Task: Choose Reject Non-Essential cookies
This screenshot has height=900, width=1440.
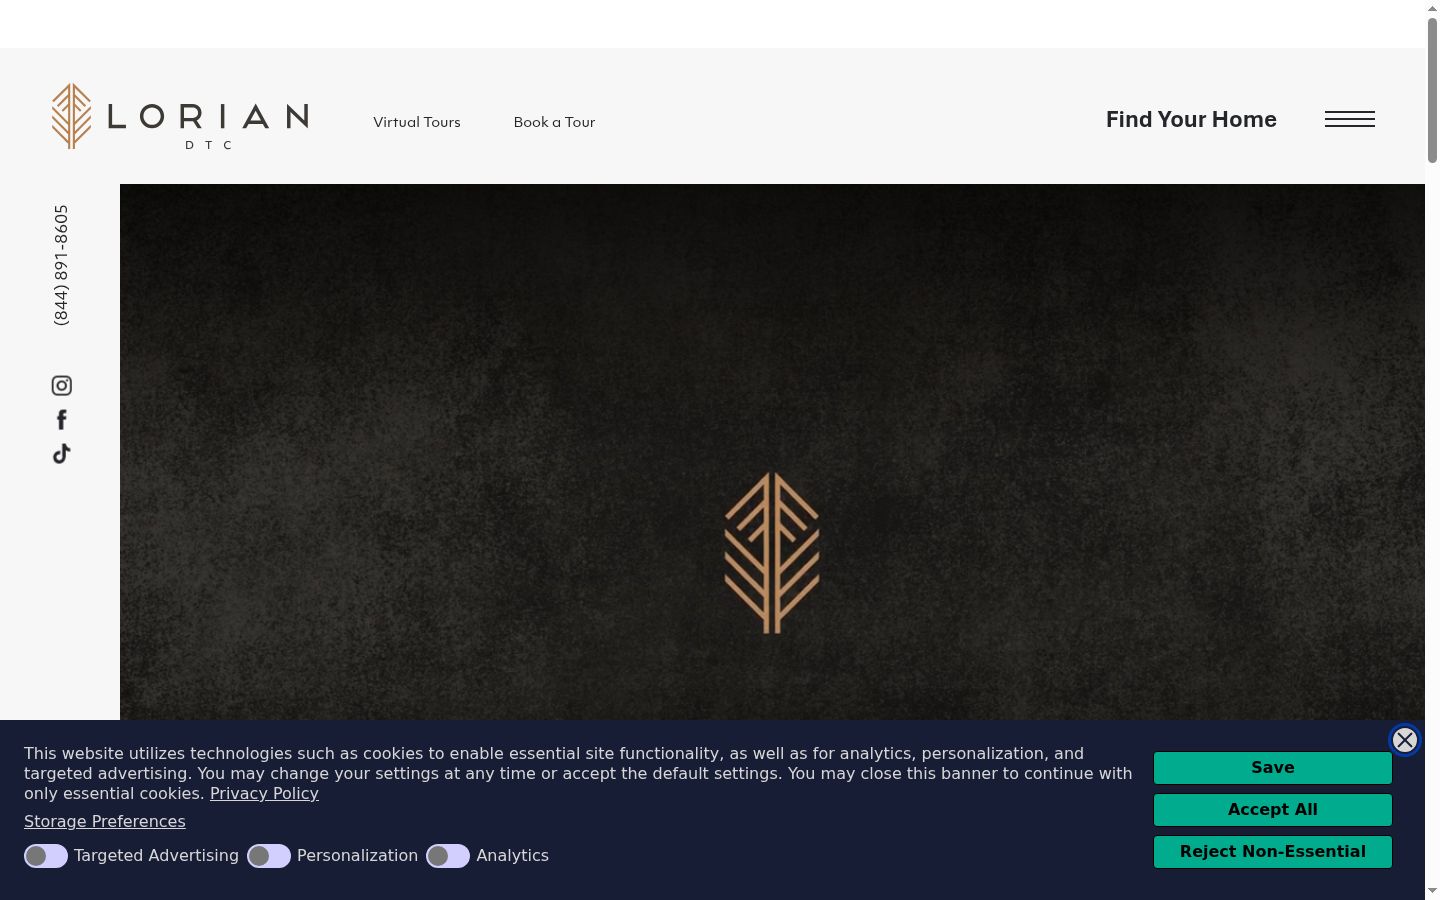Action: tap(1273, 852)
